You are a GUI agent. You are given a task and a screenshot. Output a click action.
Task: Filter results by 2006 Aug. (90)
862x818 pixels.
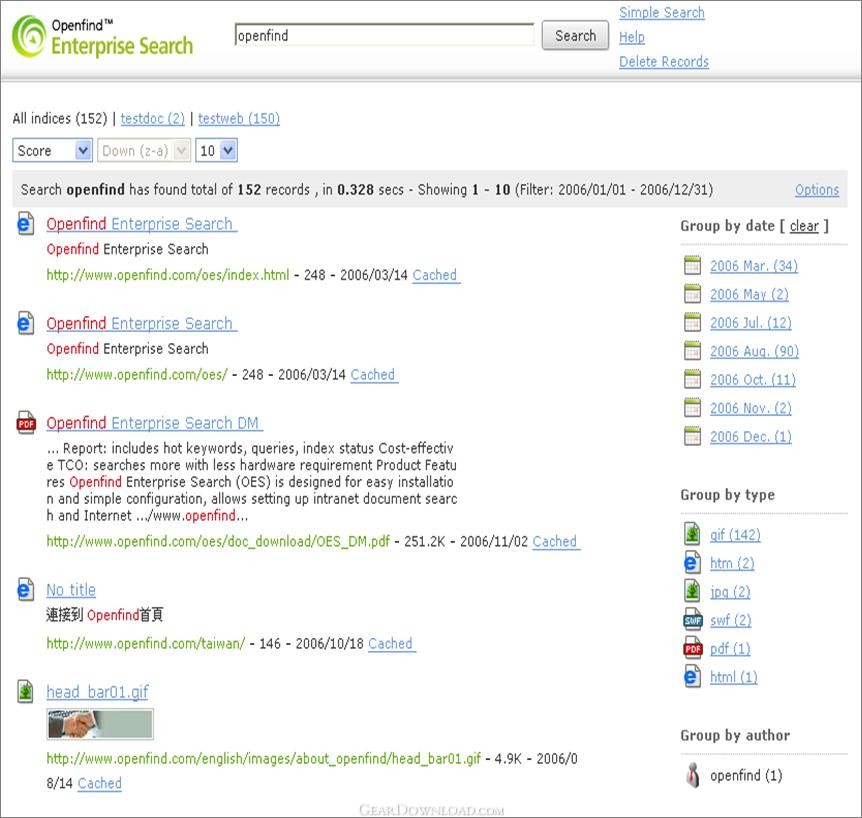point(754,351)
